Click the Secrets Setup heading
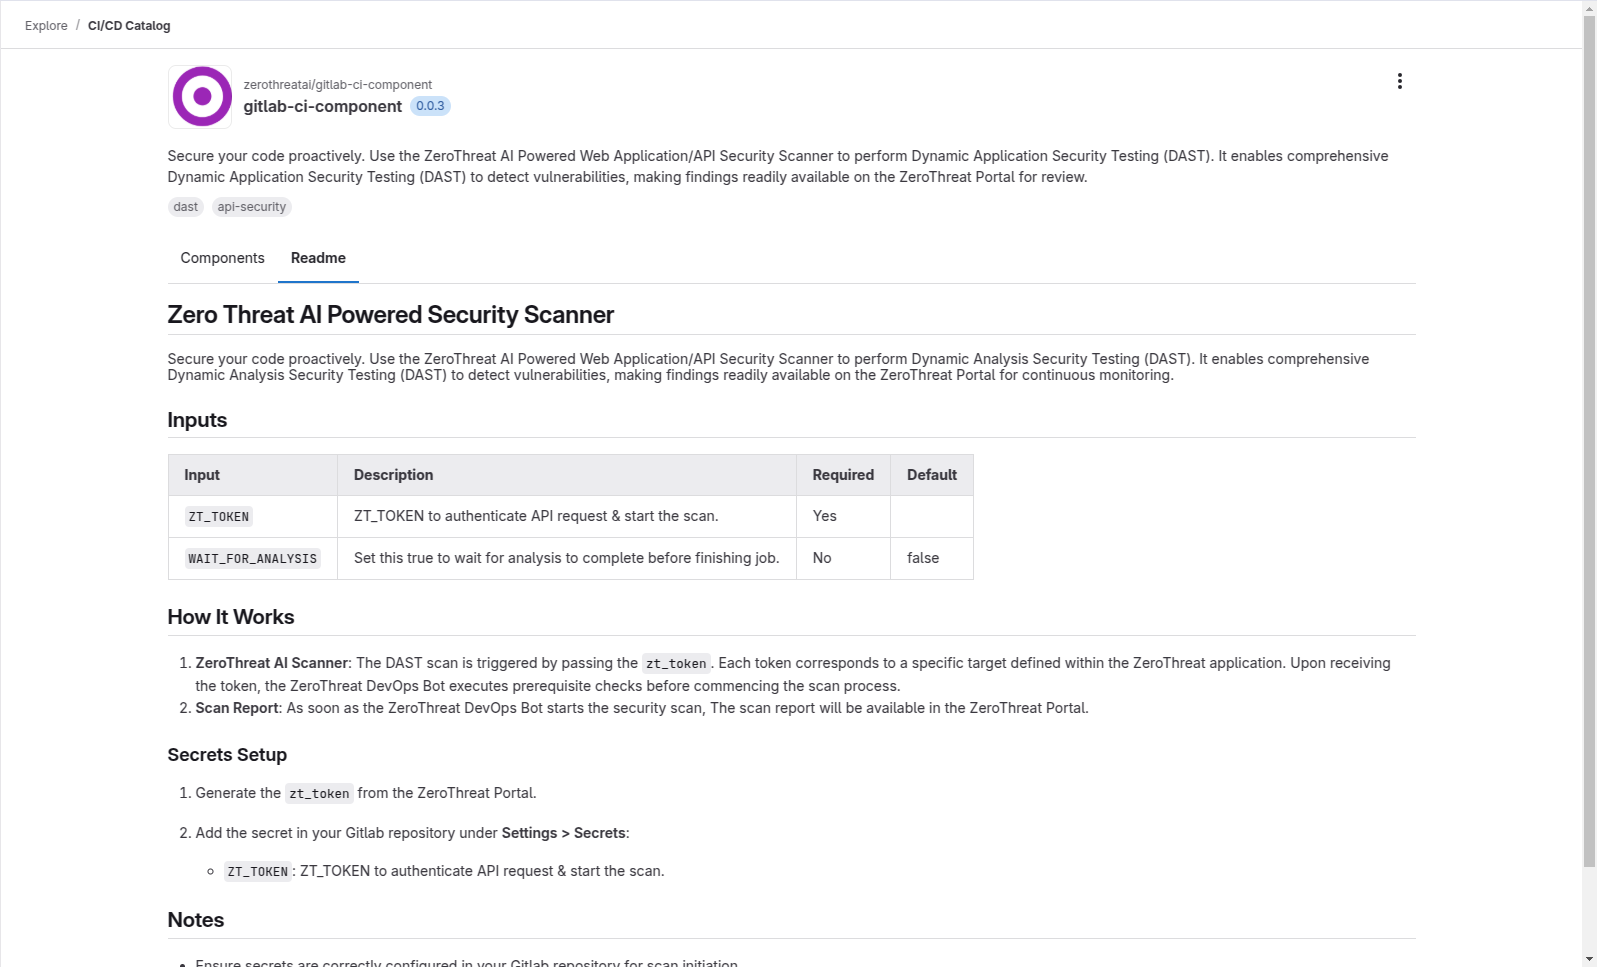This screenshot has height=967, width=1597. pyautogui.click(x=227, y=755)
